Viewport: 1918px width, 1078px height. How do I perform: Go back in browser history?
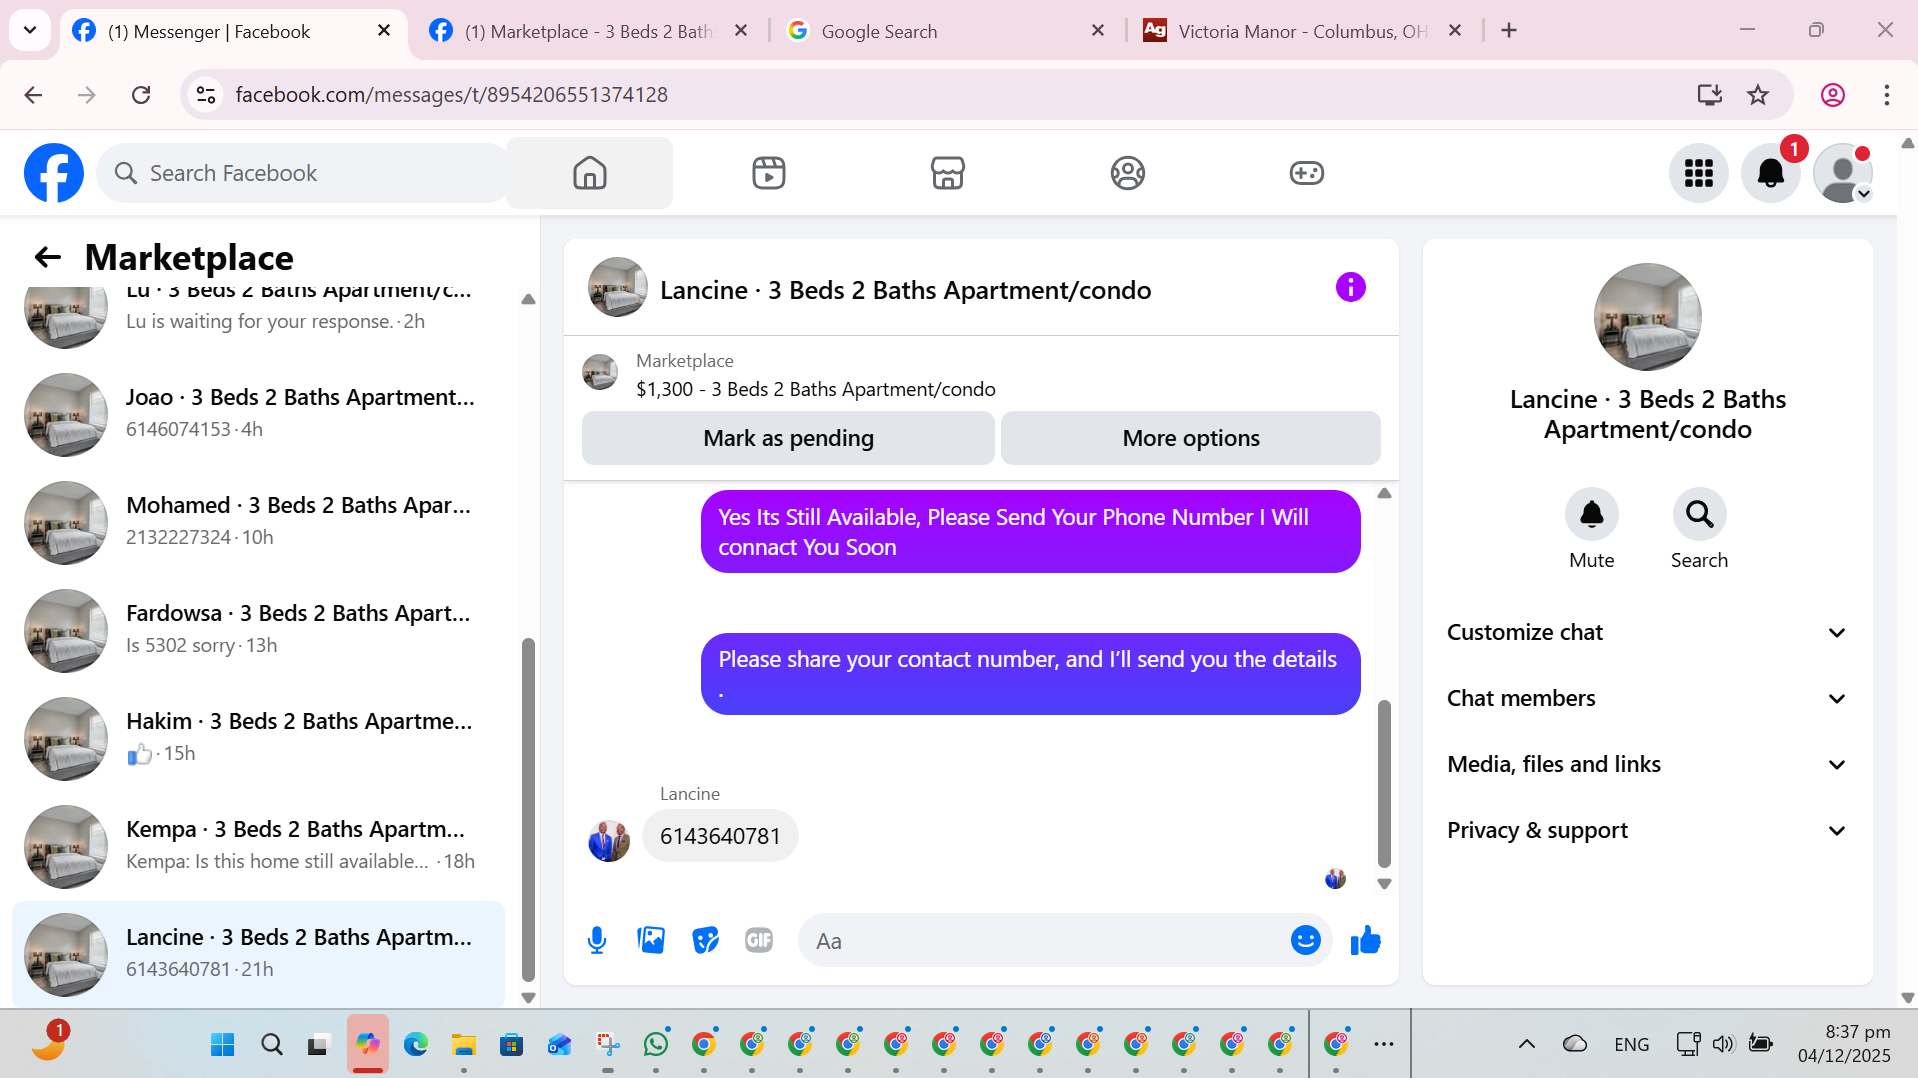pyautogui.click(x=33, y=95)
